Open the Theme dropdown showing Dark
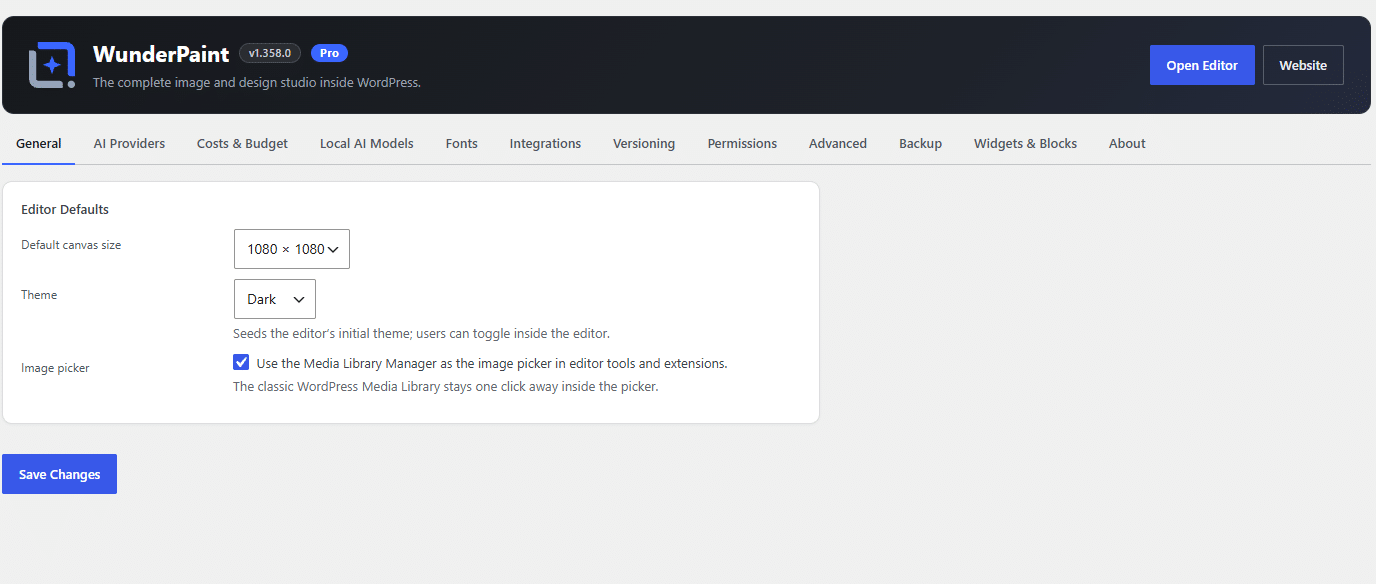 [x=275, y=299]
